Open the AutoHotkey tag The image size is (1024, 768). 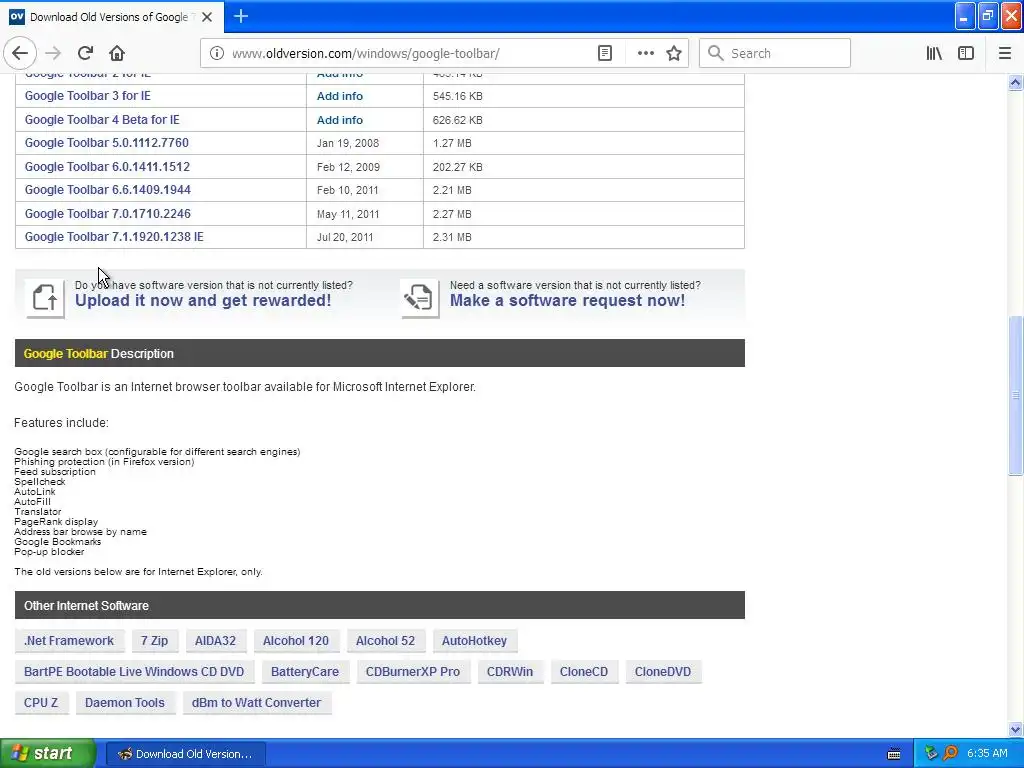474,641
